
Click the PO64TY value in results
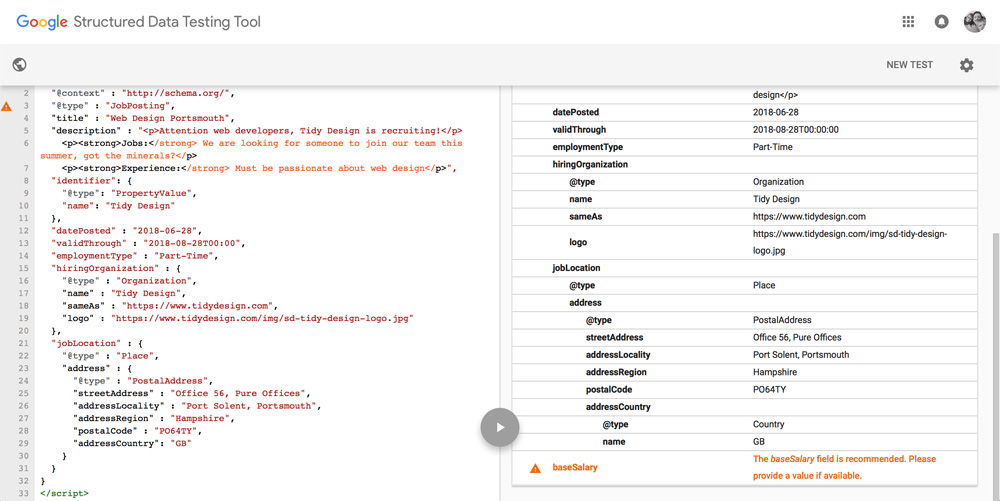(770, 389)
